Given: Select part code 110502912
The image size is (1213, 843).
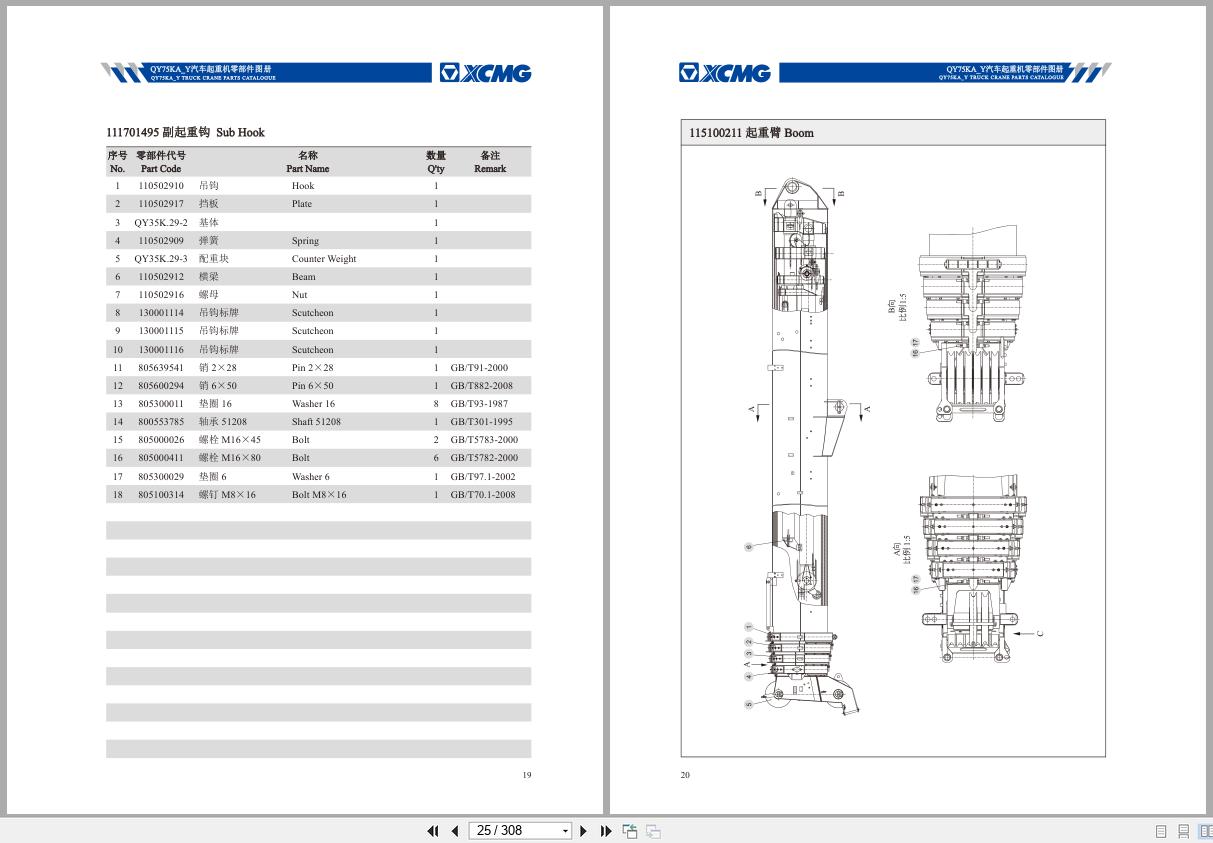Looking at the screenshot, I should point(161,277).
